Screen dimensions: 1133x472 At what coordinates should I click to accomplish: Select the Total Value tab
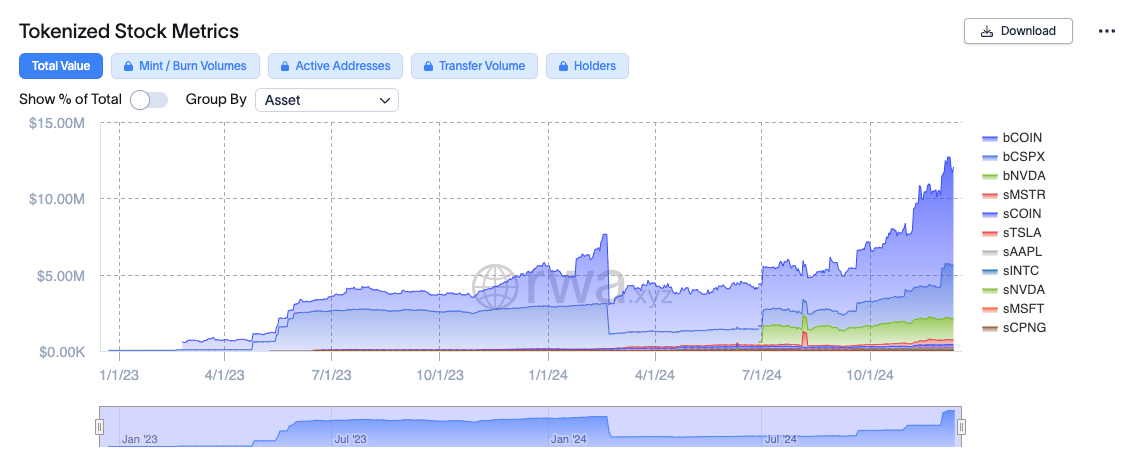[61, 66]
